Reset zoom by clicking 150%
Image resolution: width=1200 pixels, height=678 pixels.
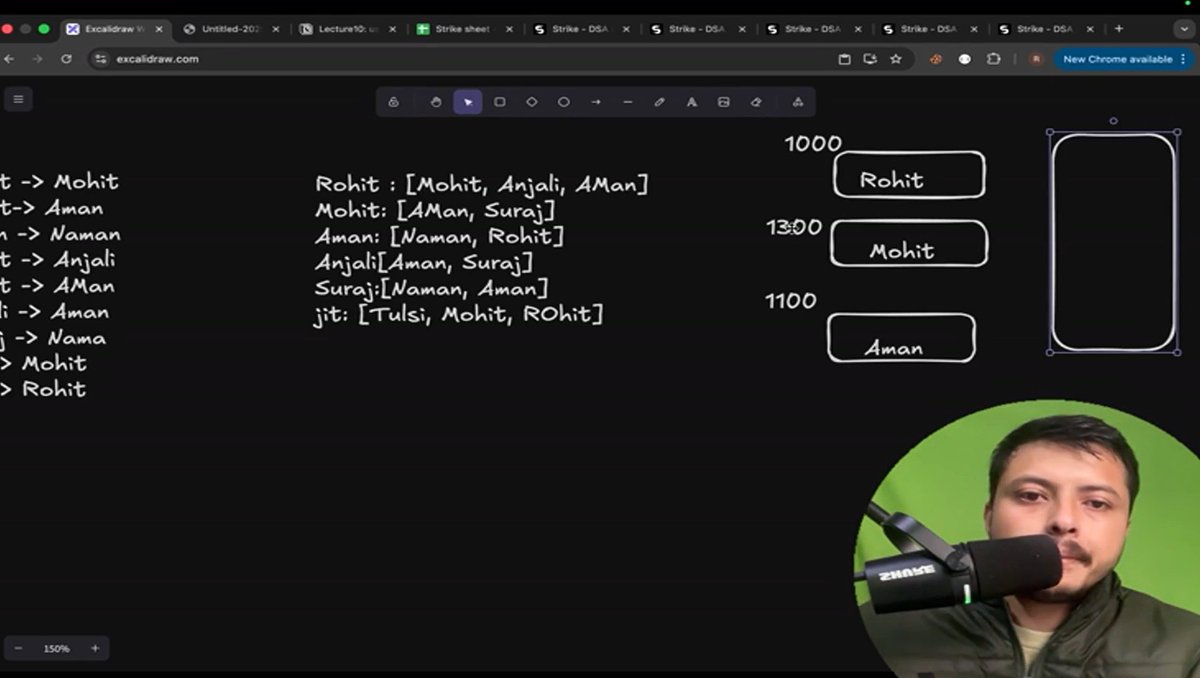pyautogui.click(x=56, y=649)
